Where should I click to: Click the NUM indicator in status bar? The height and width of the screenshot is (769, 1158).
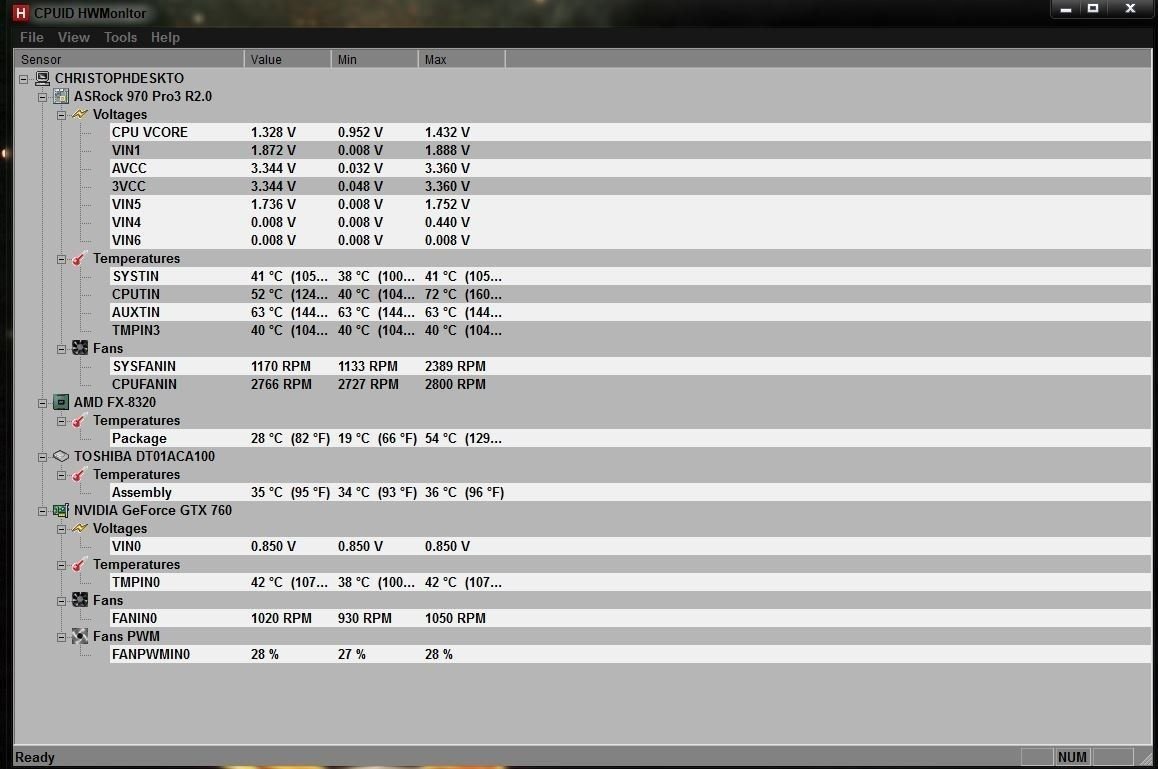coord(1072,757)
